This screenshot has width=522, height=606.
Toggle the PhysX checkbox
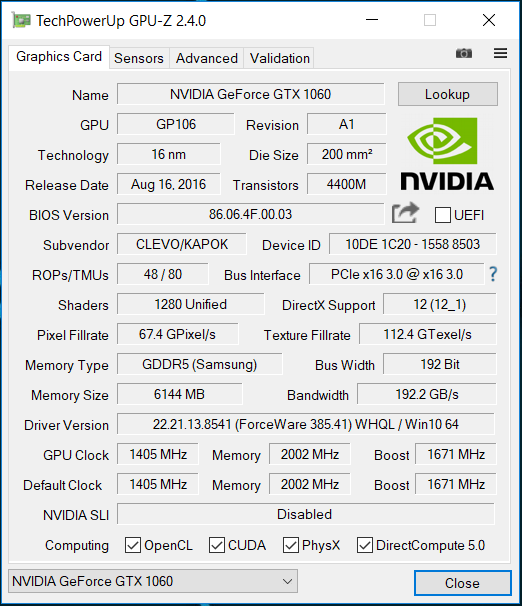tap(291, 545)
